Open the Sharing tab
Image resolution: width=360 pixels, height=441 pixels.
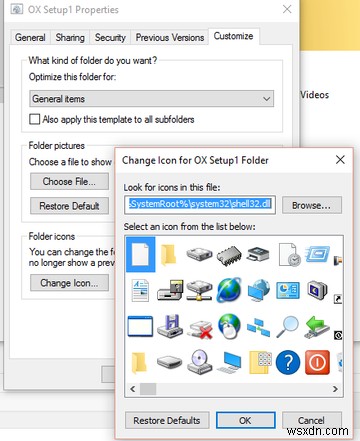(70, 37)
